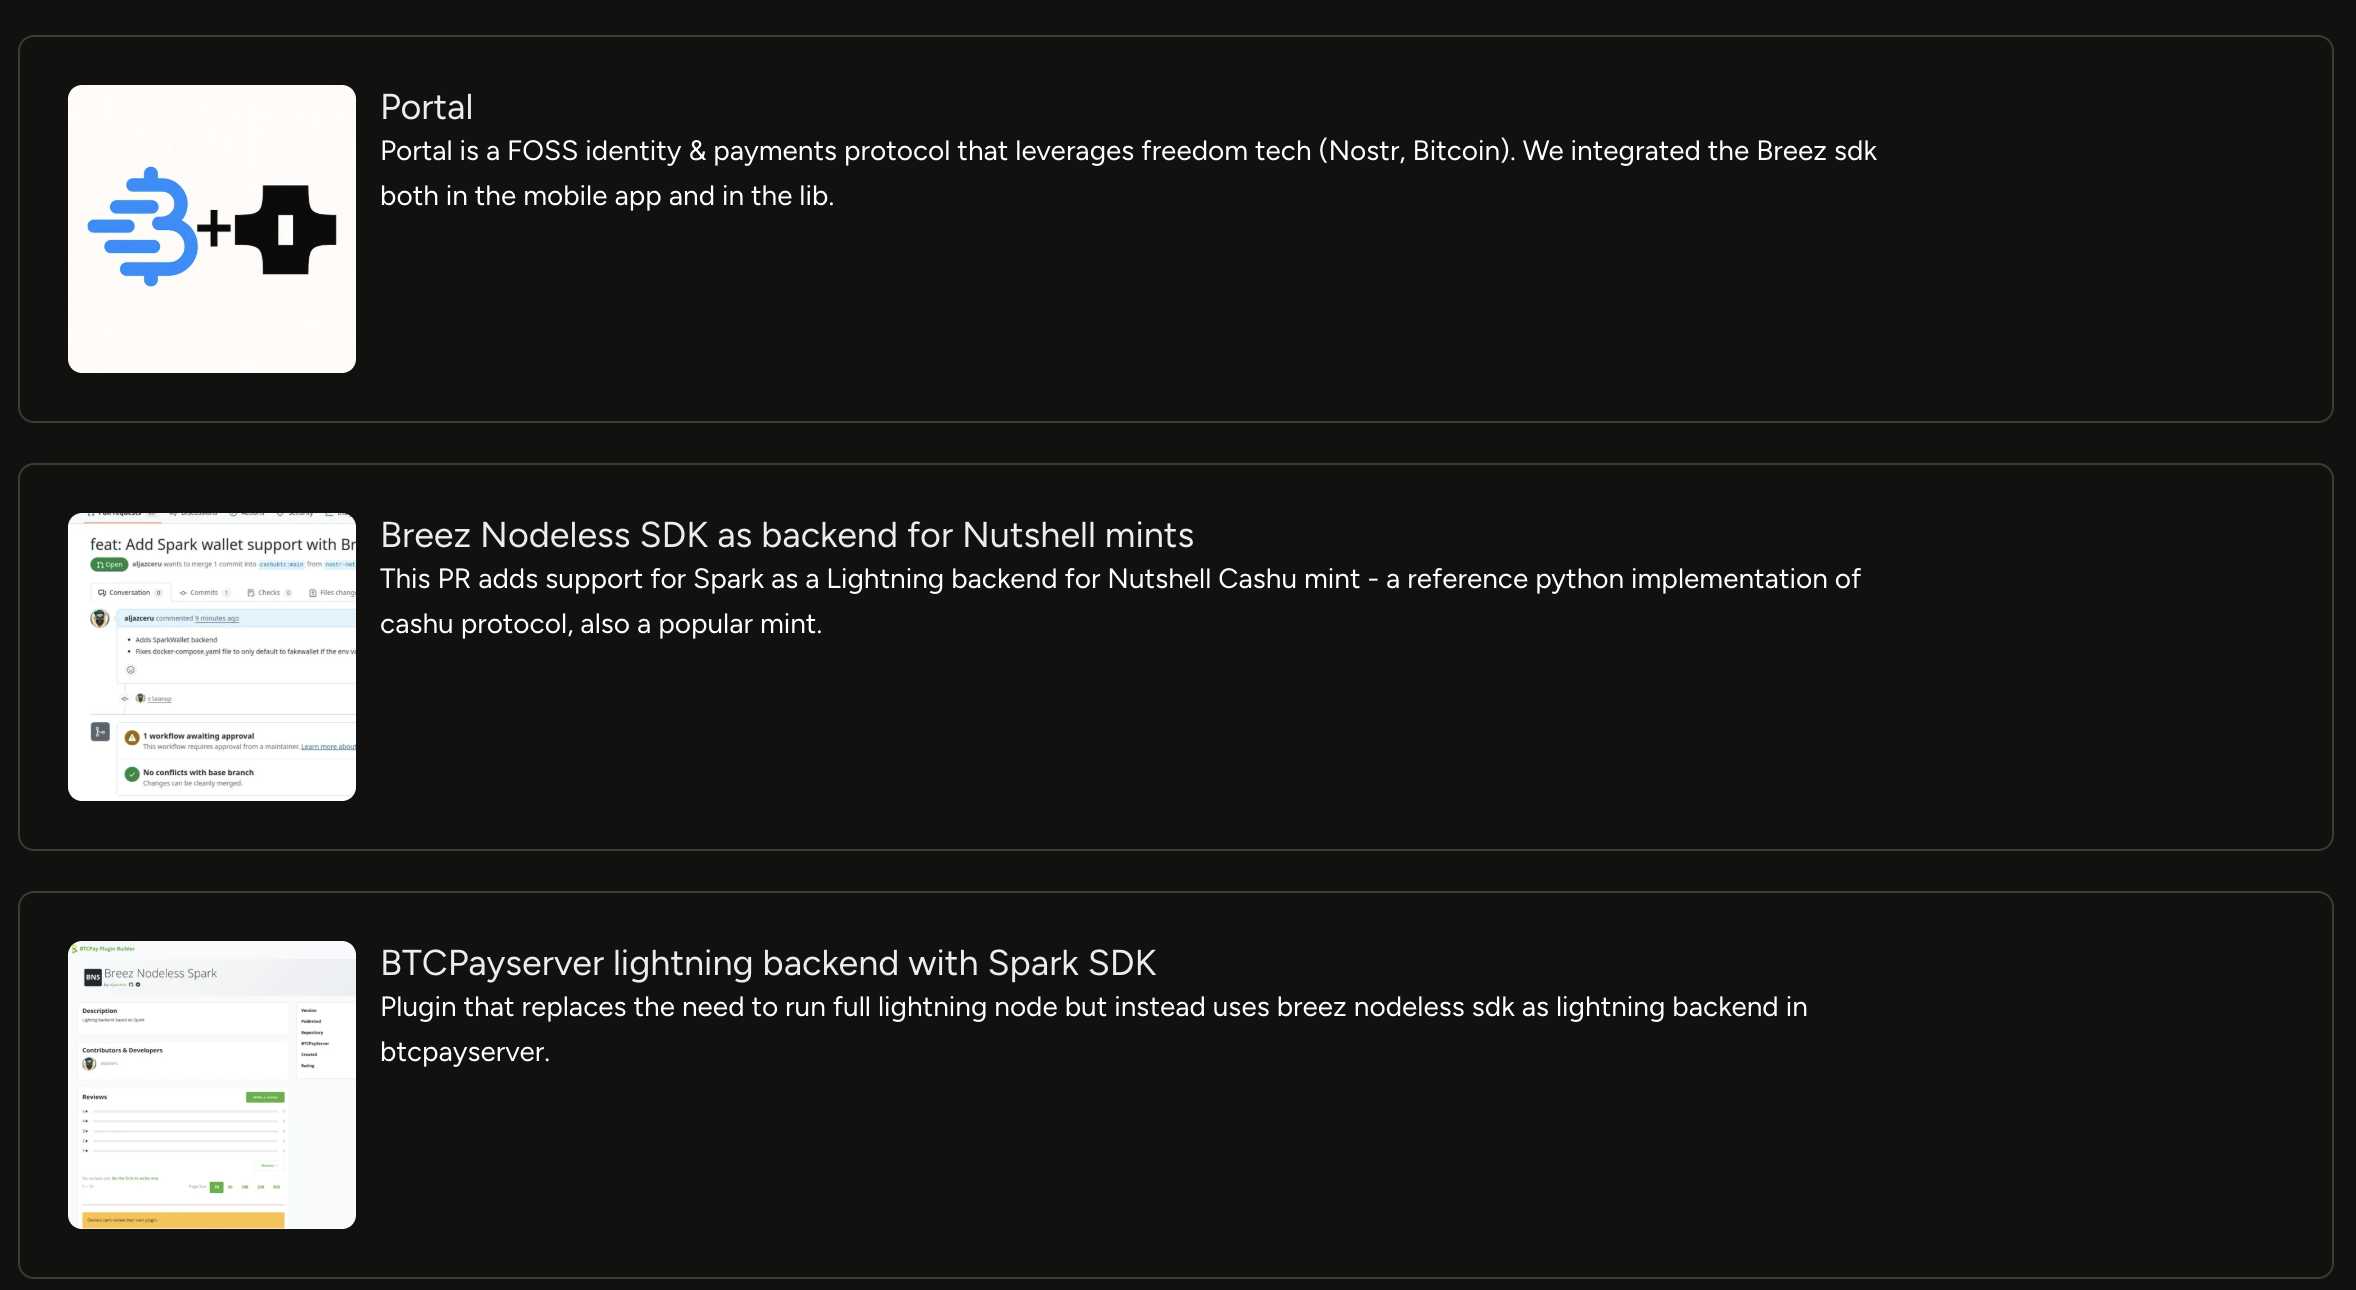Screen dimensions: 2356x1290
Task: Select page size 10 in the Reviews pager
Action: click(x=216, y=1187)
